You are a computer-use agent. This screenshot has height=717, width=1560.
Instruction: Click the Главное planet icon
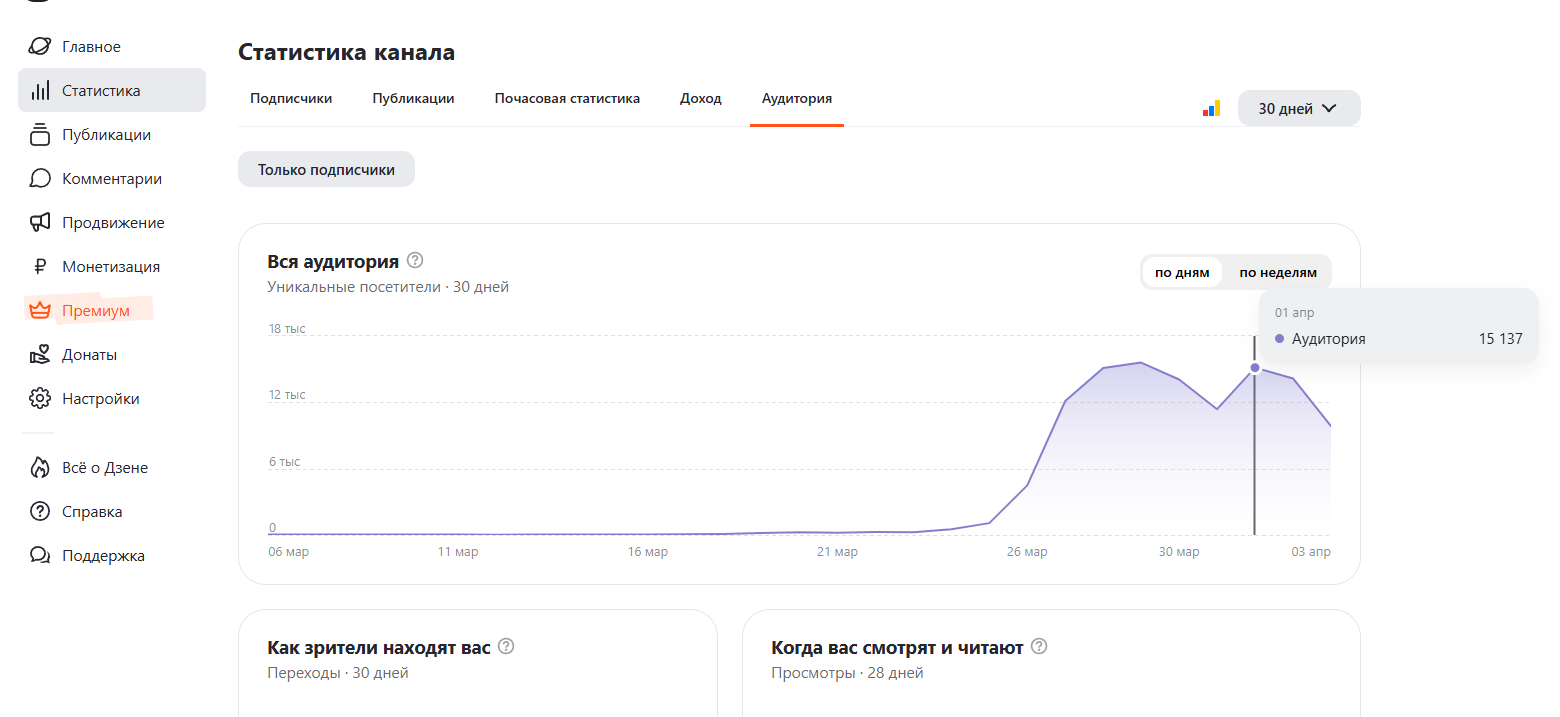coord(40,47)
